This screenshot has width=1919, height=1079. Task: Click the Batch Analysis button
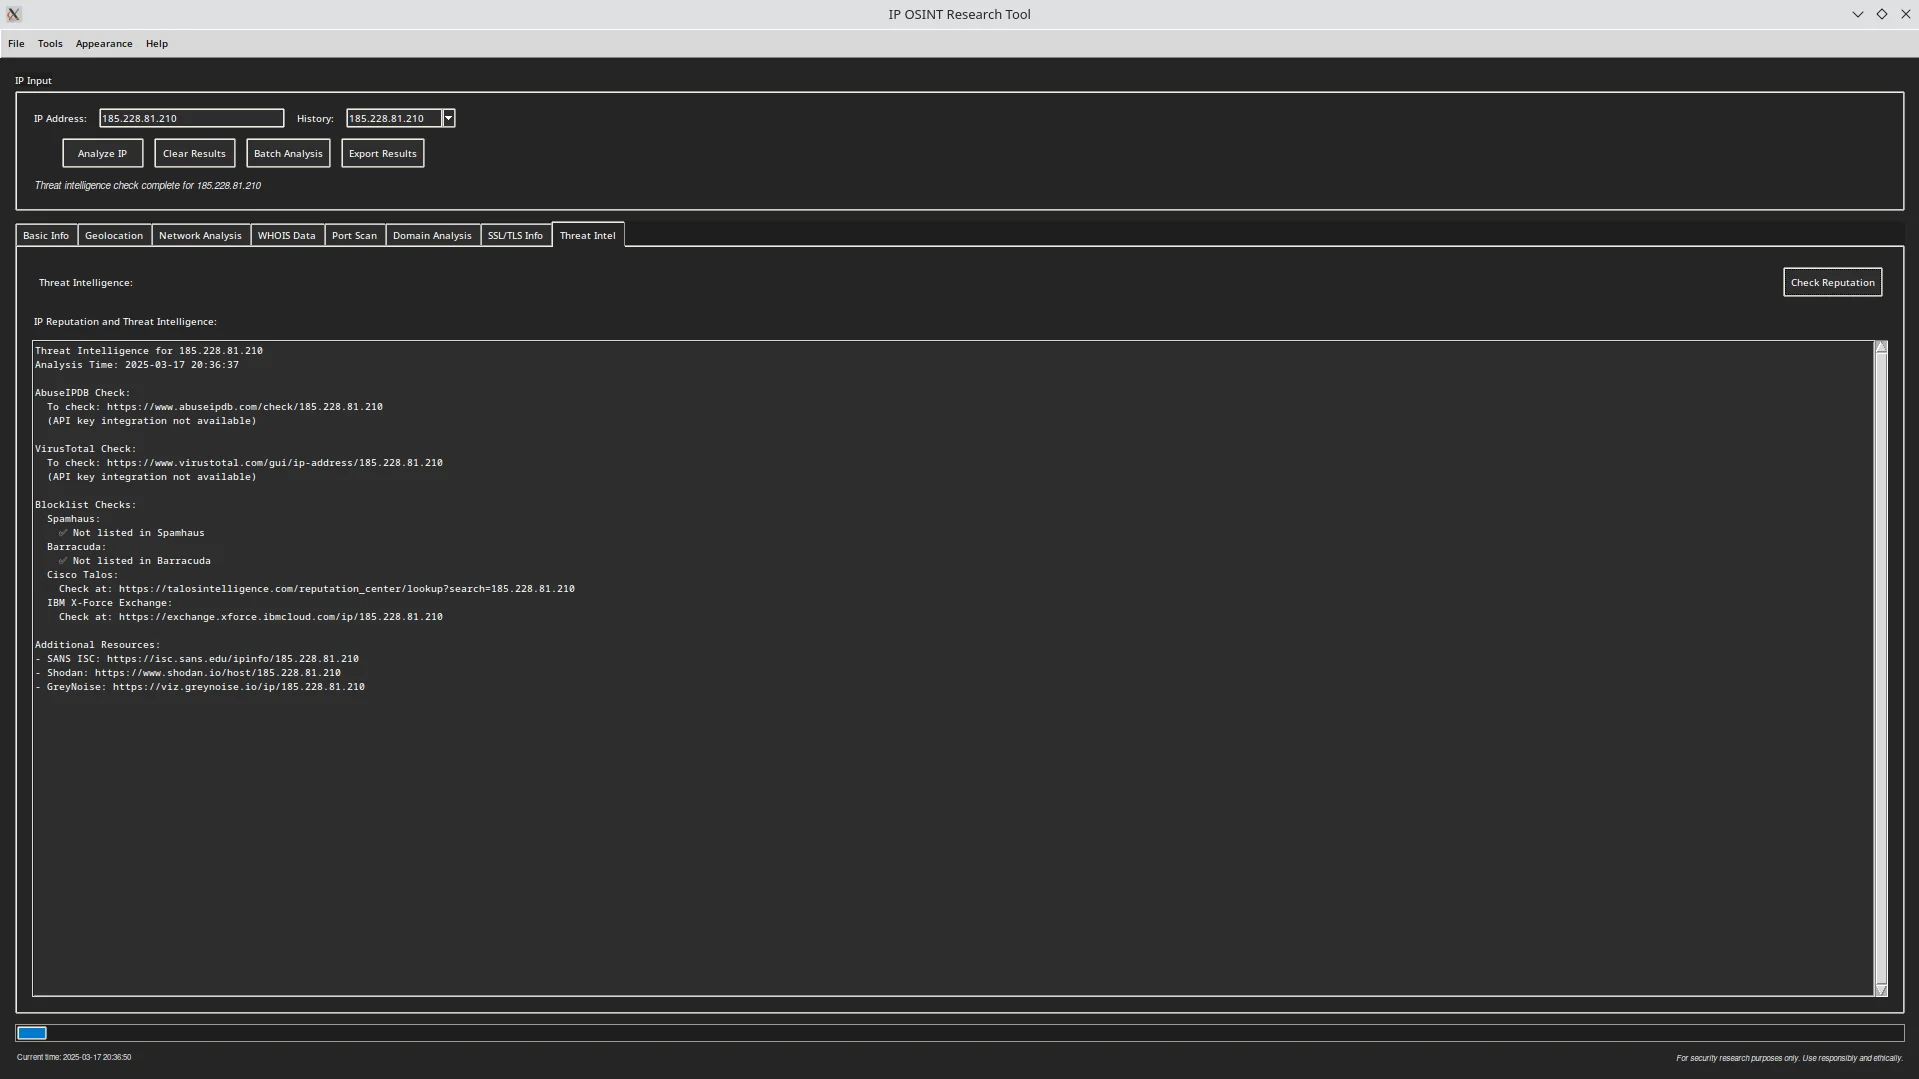(288, 153)
